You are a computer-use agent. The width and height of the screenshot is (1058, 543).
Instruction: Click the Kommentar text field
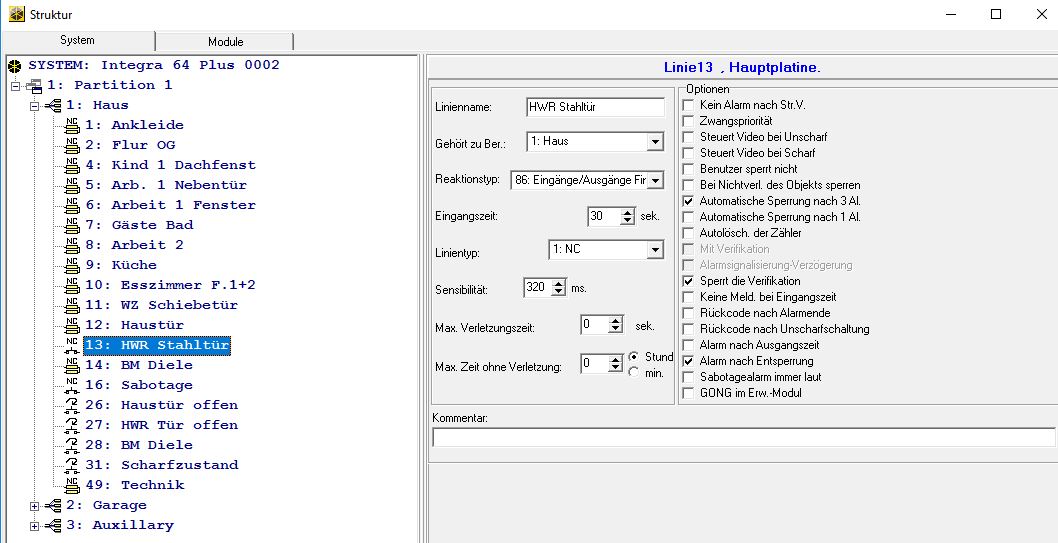tap(742, 437)
